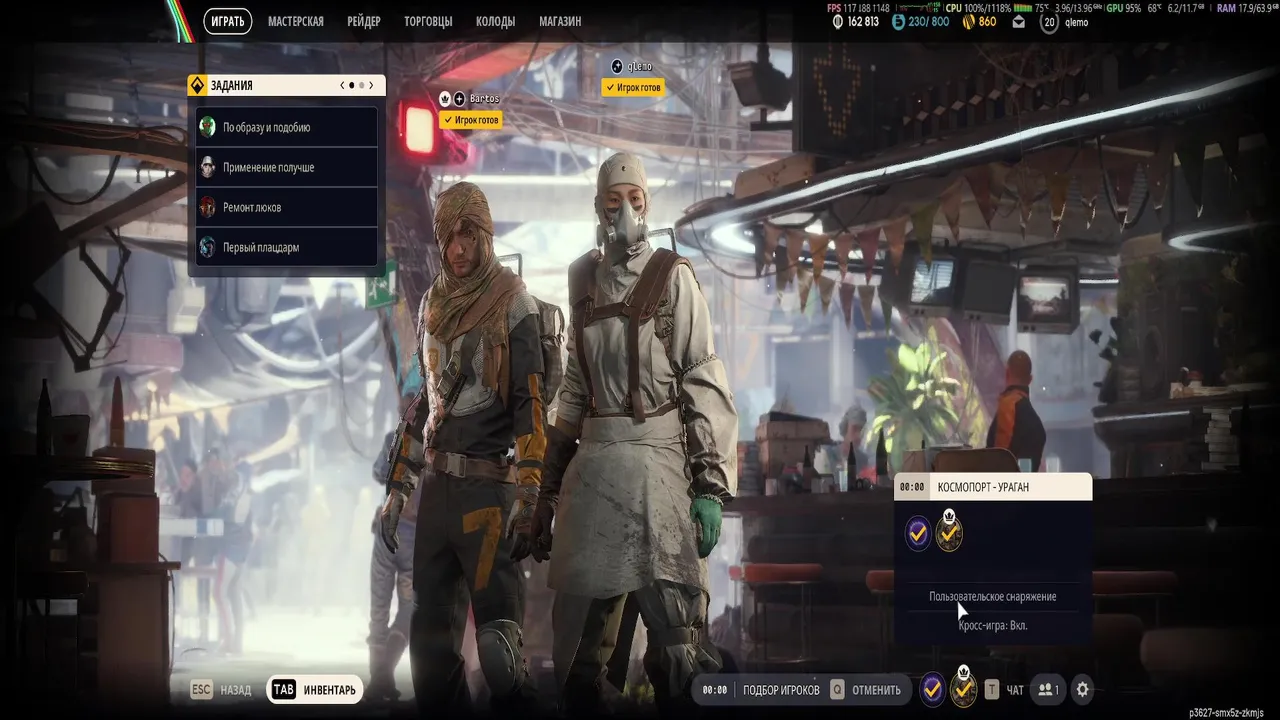The width and height of the screenshot is (1280, 720).
Task: Click crowned ready emblem in bottom bar
Action: pyautogui.click(x=963, y=687)
